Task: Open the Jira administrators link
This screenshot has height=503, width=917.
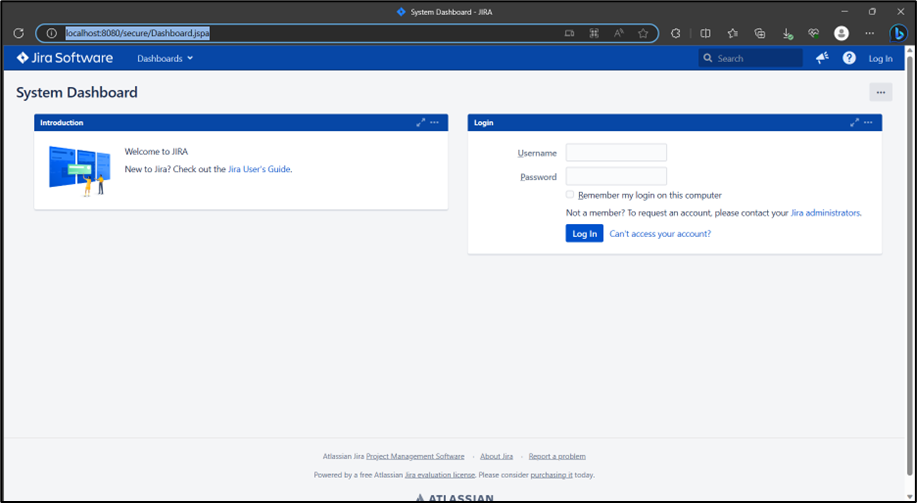Action: tap(825, 213)
